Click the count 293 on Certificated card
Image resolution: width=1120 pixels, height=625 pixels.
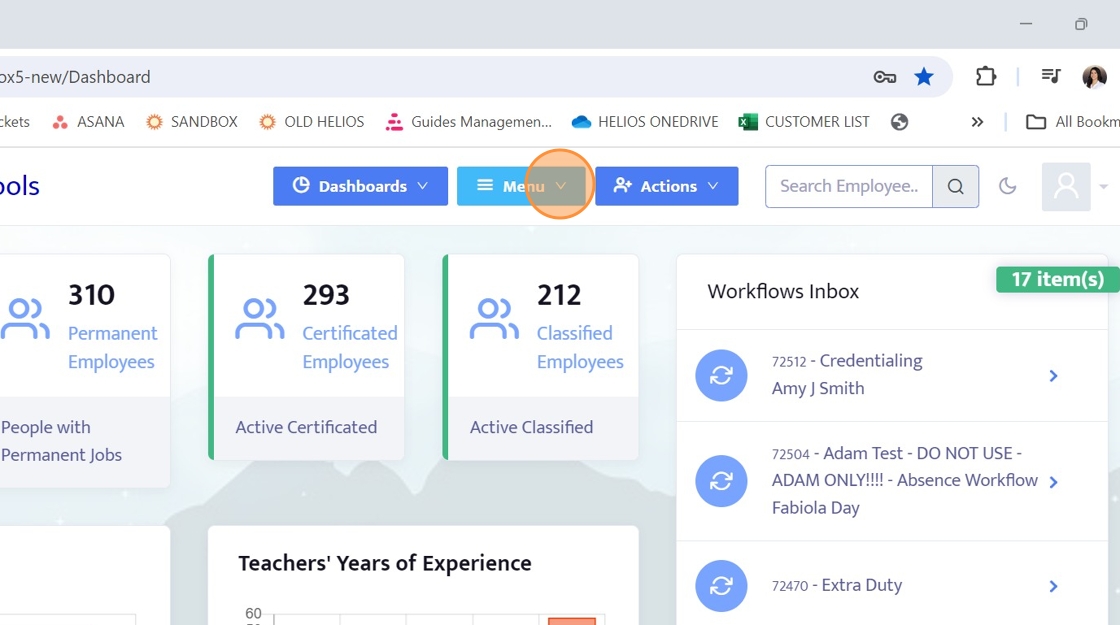click(326, 295)
